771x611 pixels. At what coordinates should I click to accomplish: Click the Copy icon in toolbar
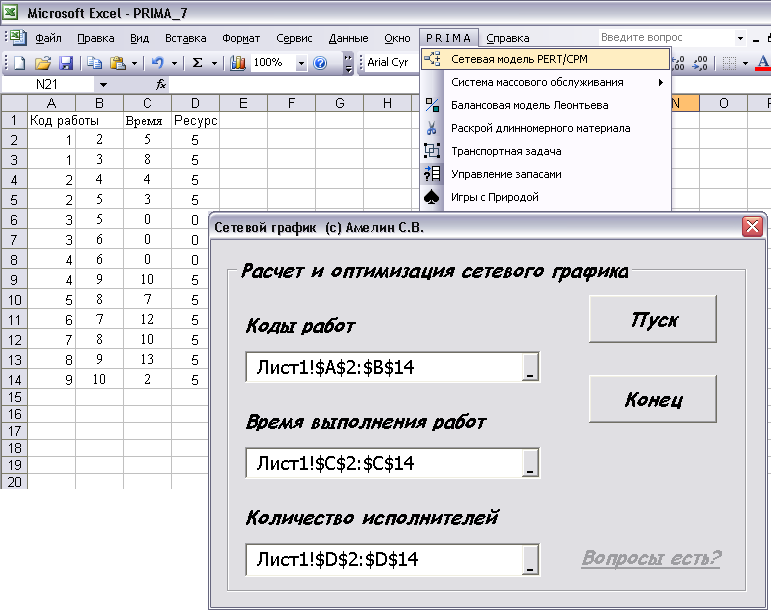tap(94, 63)
